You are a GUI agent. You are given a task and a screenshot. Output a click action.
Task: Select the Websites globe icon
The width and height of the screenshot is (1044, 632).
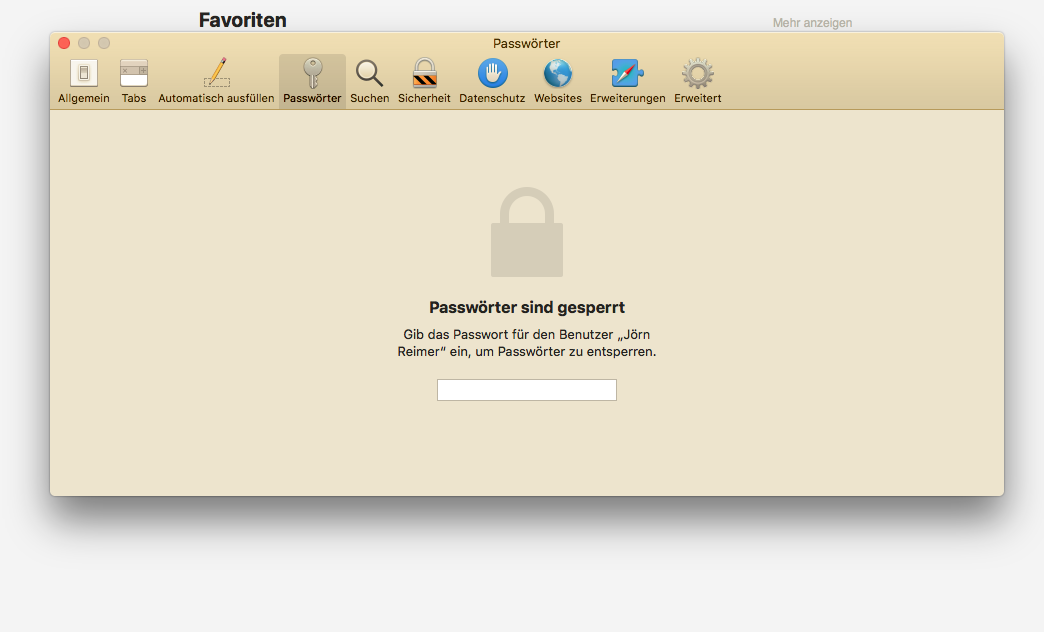tap(558, 81)
